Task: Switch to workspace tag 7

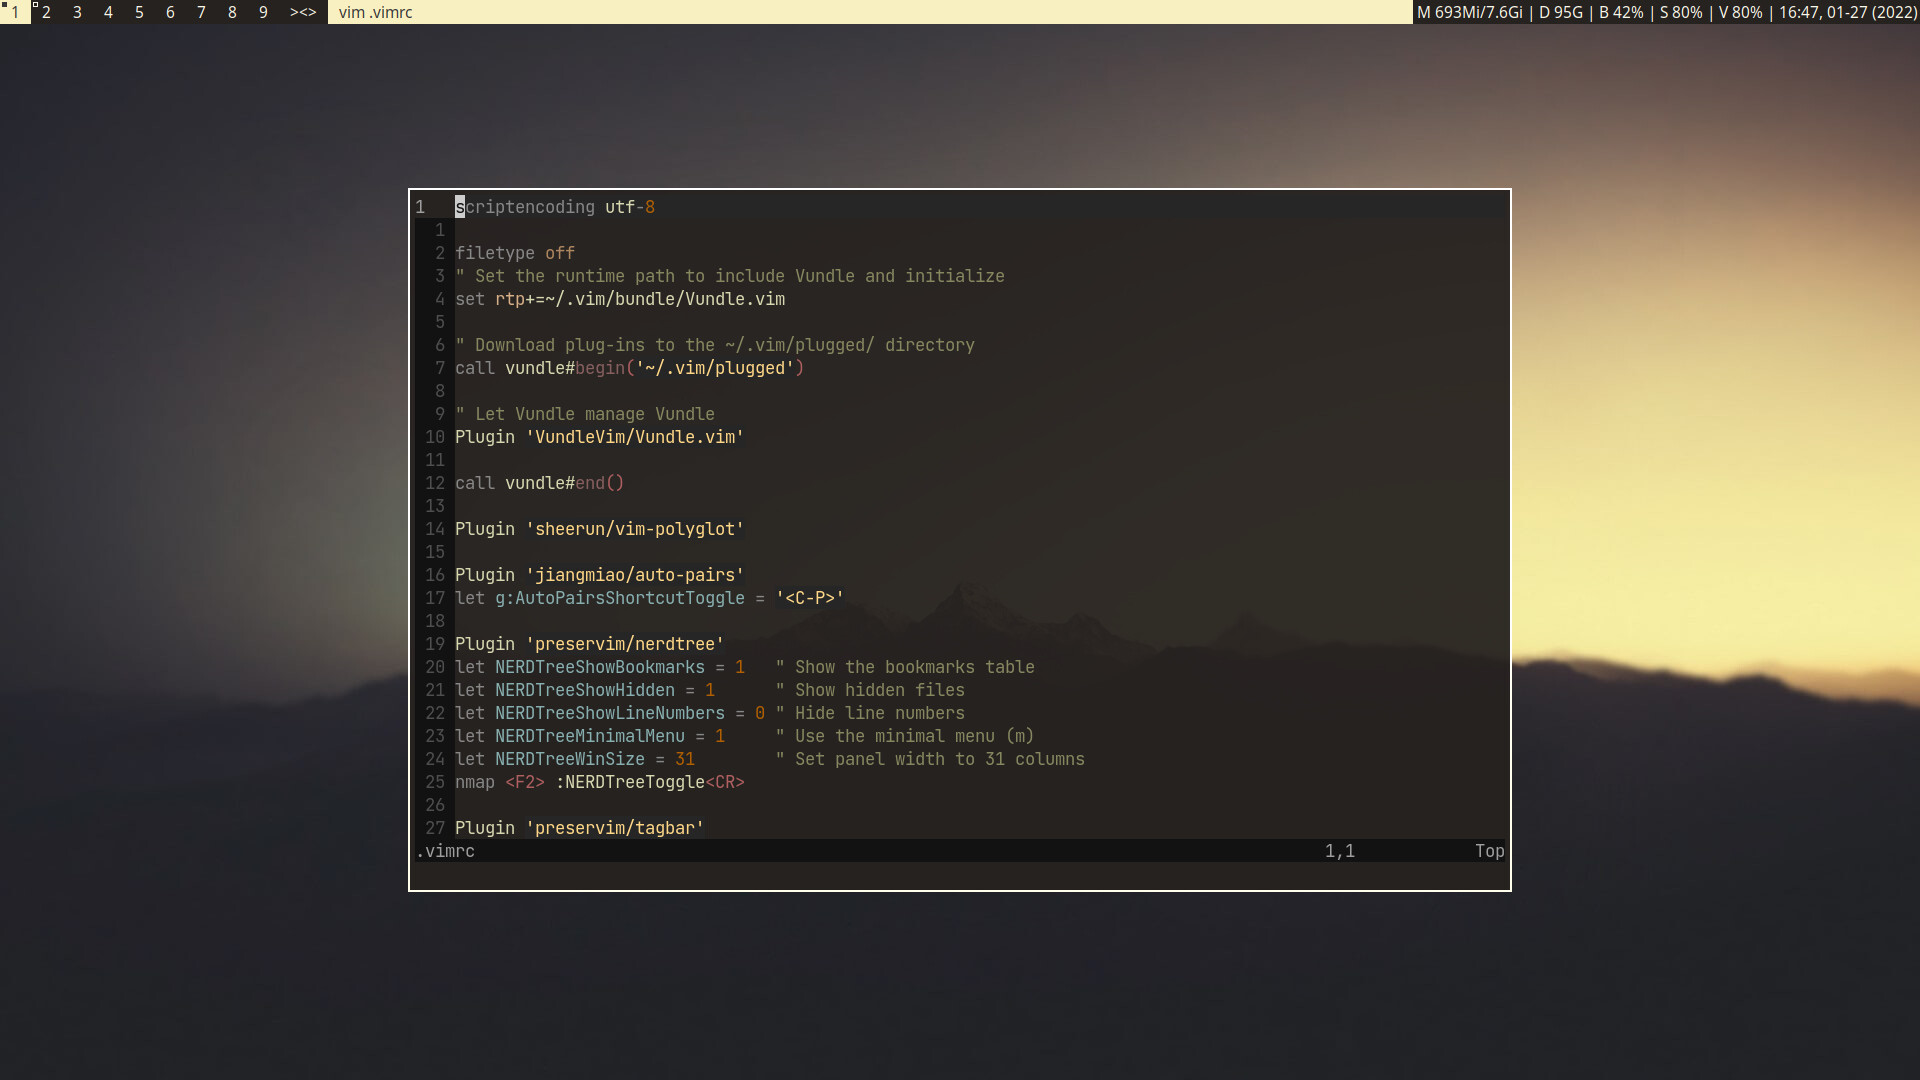Action: 201,12
